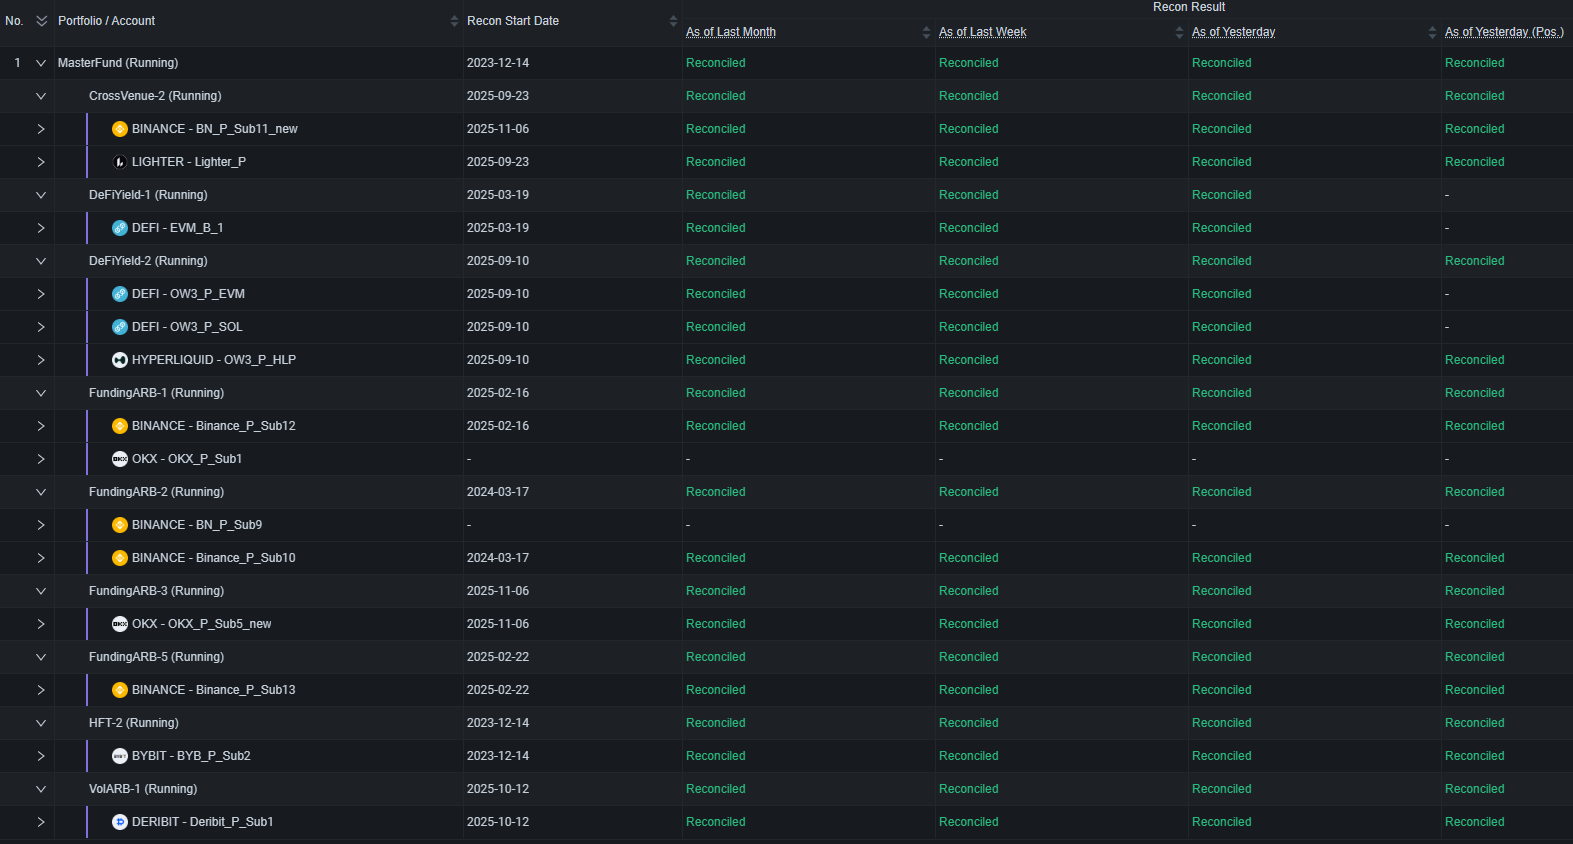Click the DeFi icon for OW3_P_EVM
The image size is (1573, 844).
(120, 294)
